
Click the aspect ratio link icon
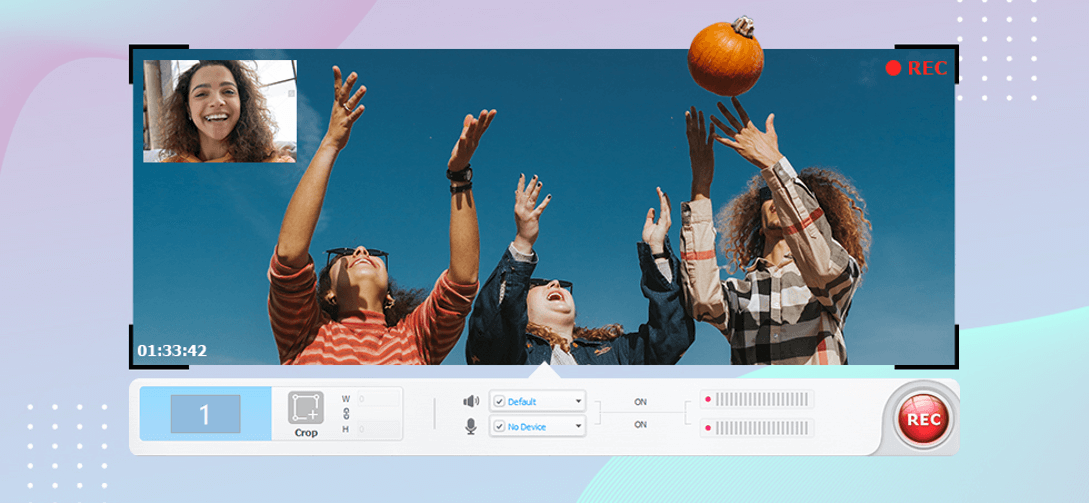point(346,413)
